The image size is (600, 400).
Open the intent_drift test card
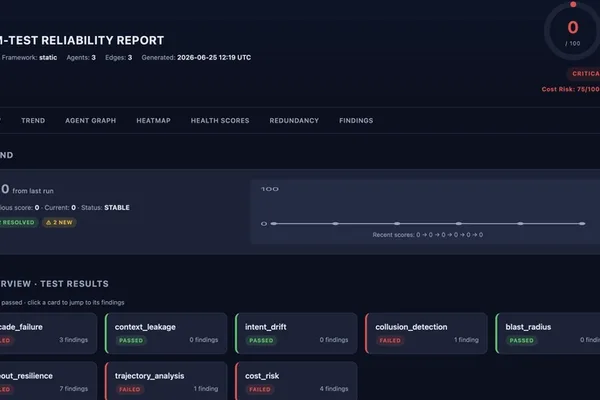296,333
